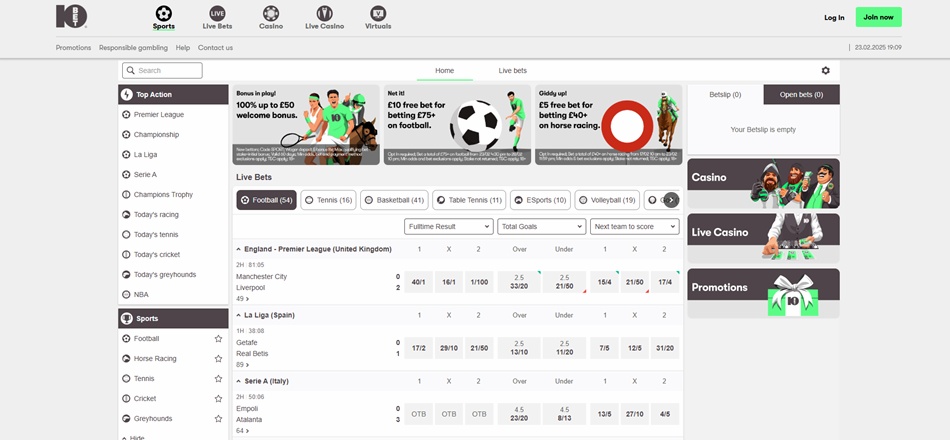This screenshot has height=440, width=950.
Task: Filter live bets by ESports (10)
Action: 540,200
